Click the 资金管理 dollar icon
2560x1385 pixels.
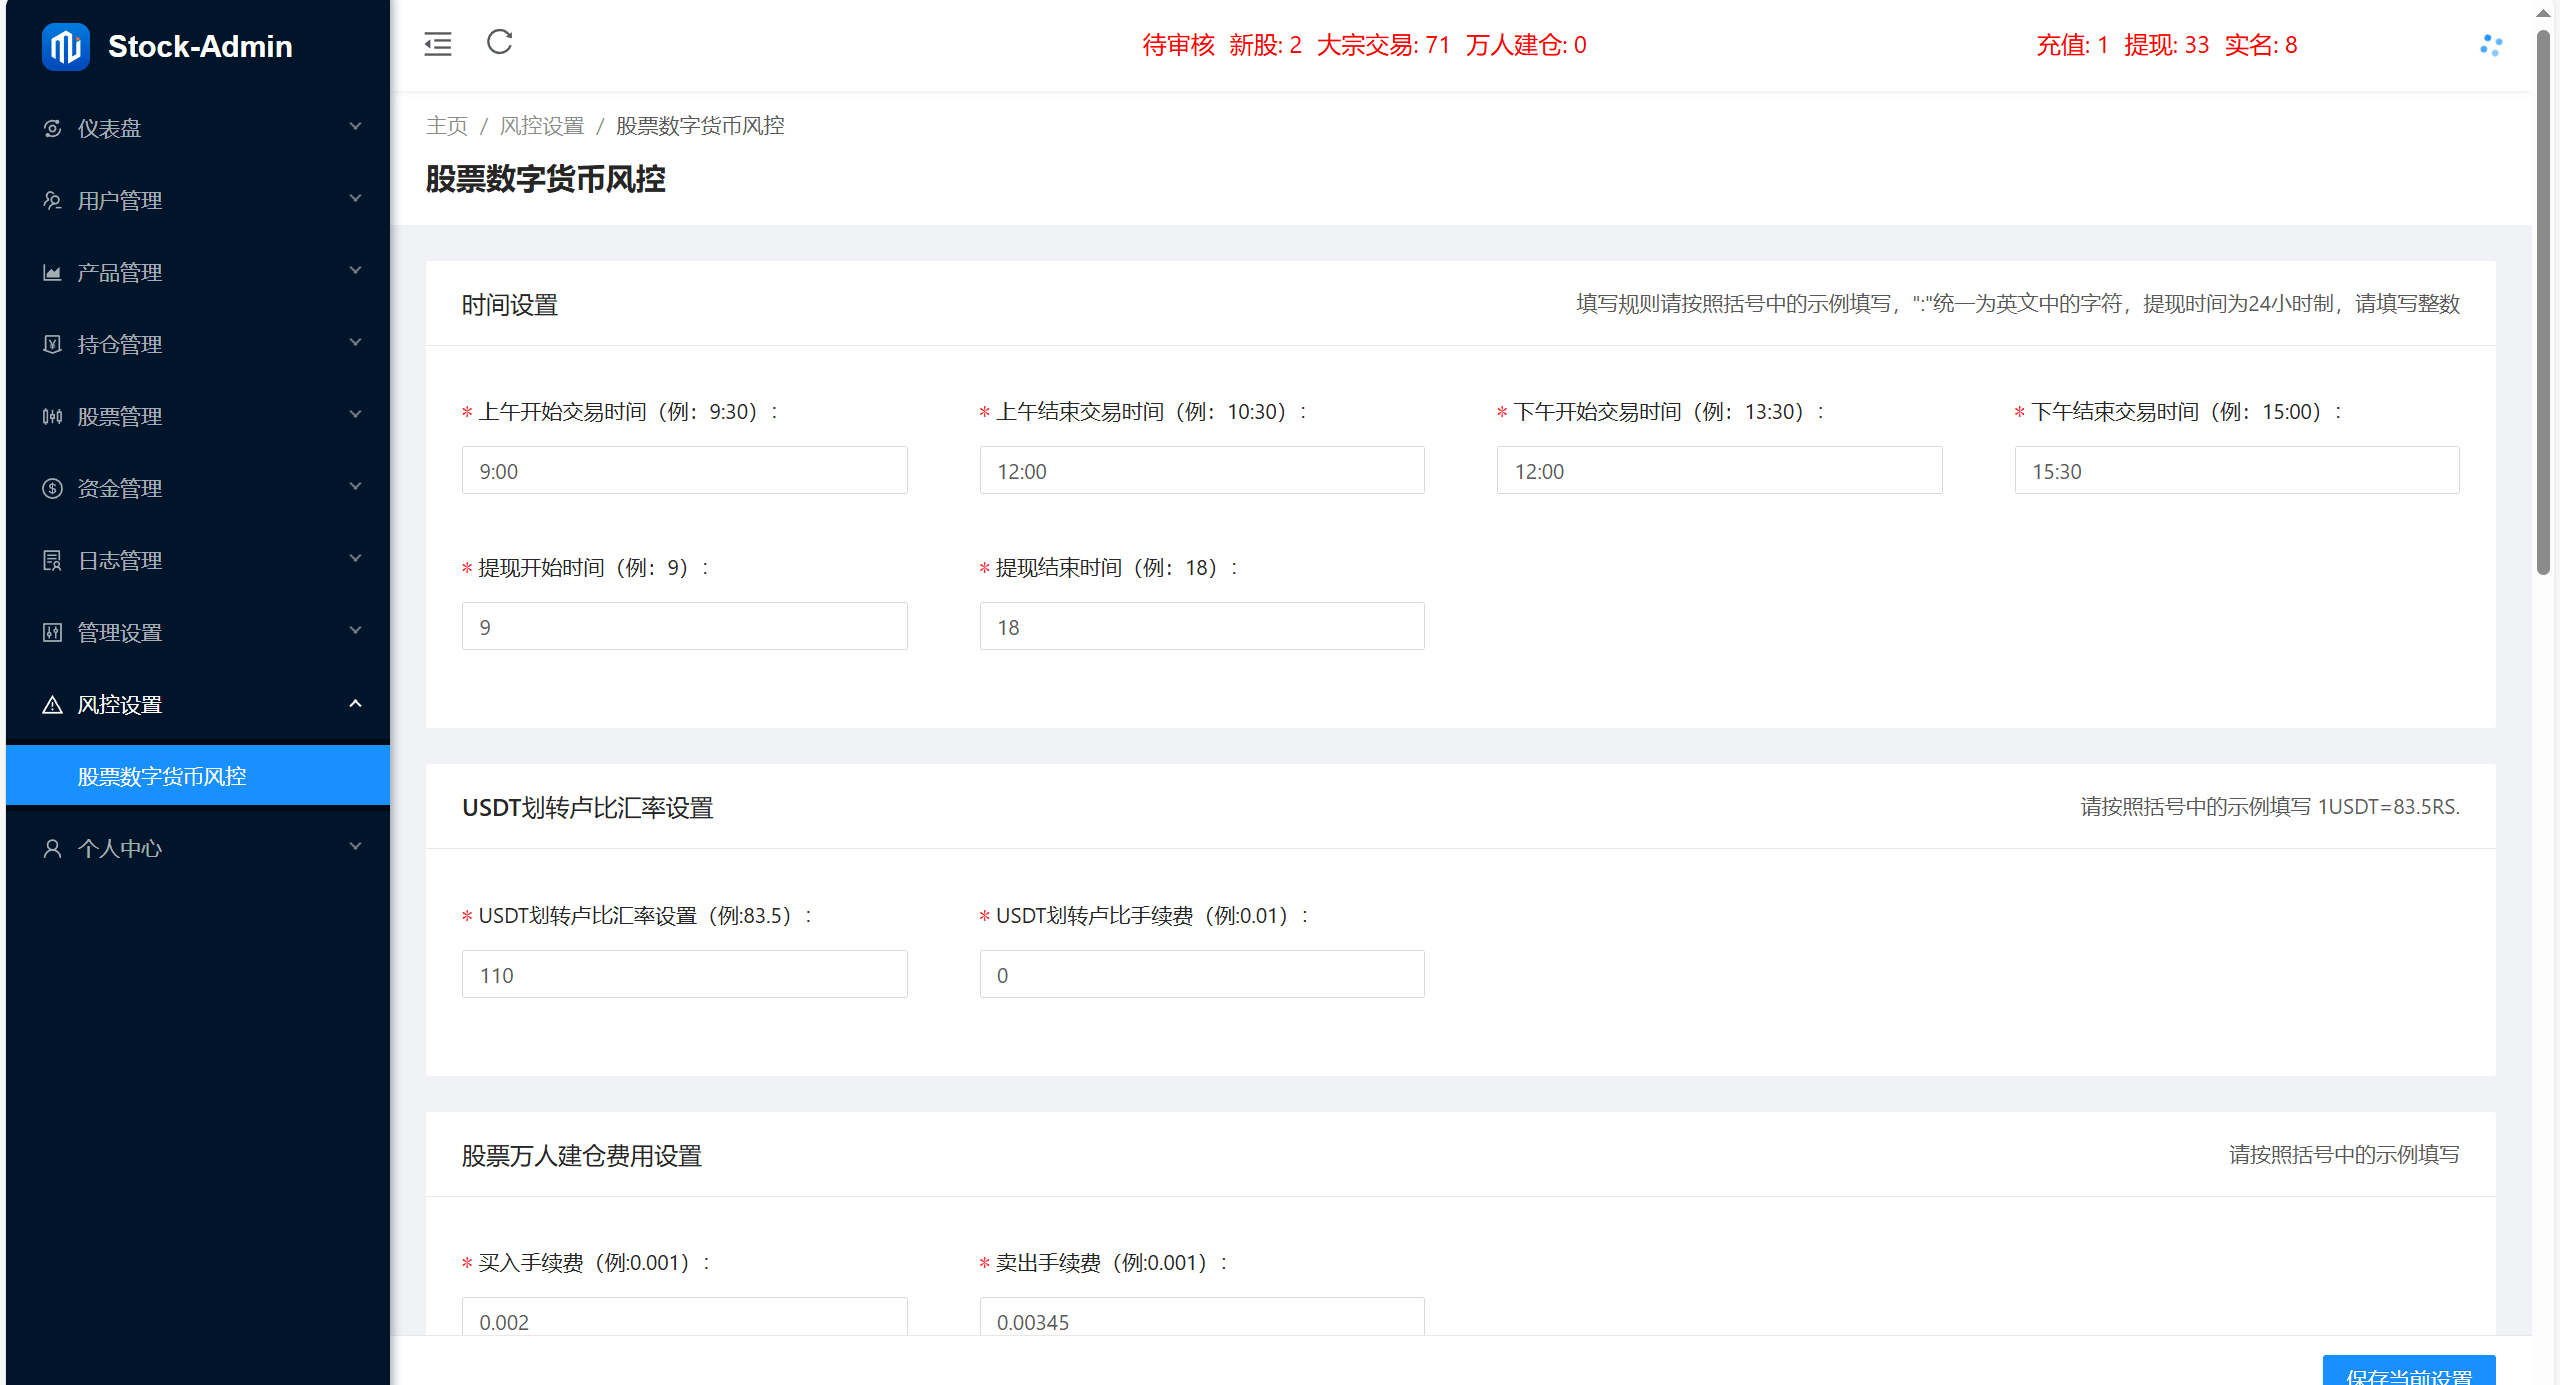coord(53,487)
